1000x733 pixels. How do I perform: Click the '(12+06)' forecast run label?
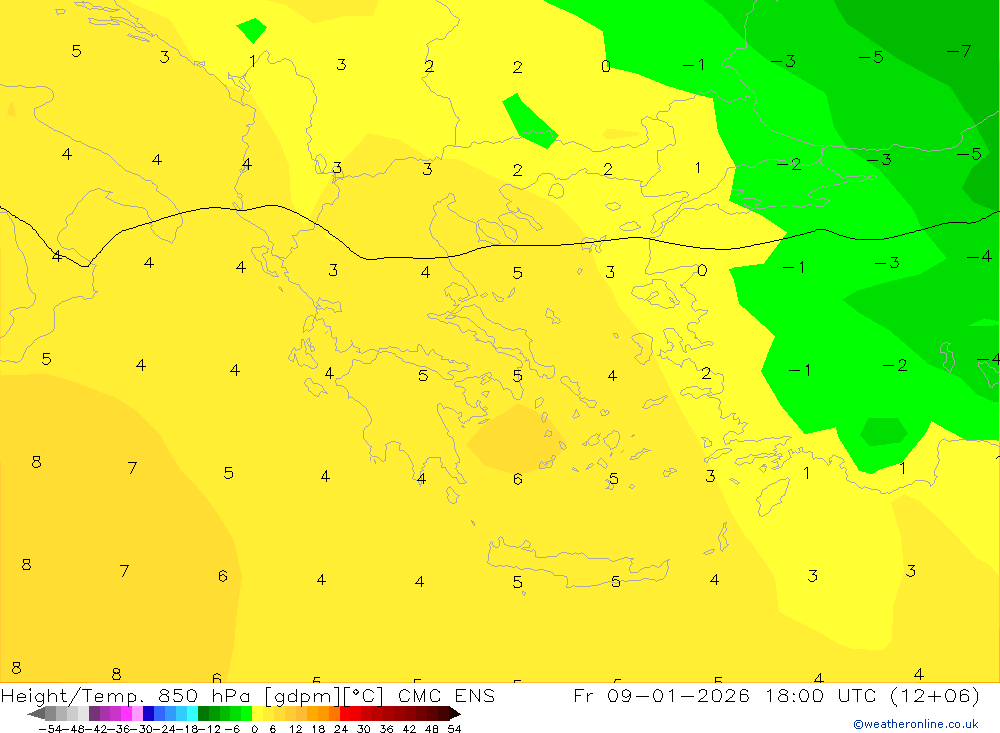[x=934, y=695]
